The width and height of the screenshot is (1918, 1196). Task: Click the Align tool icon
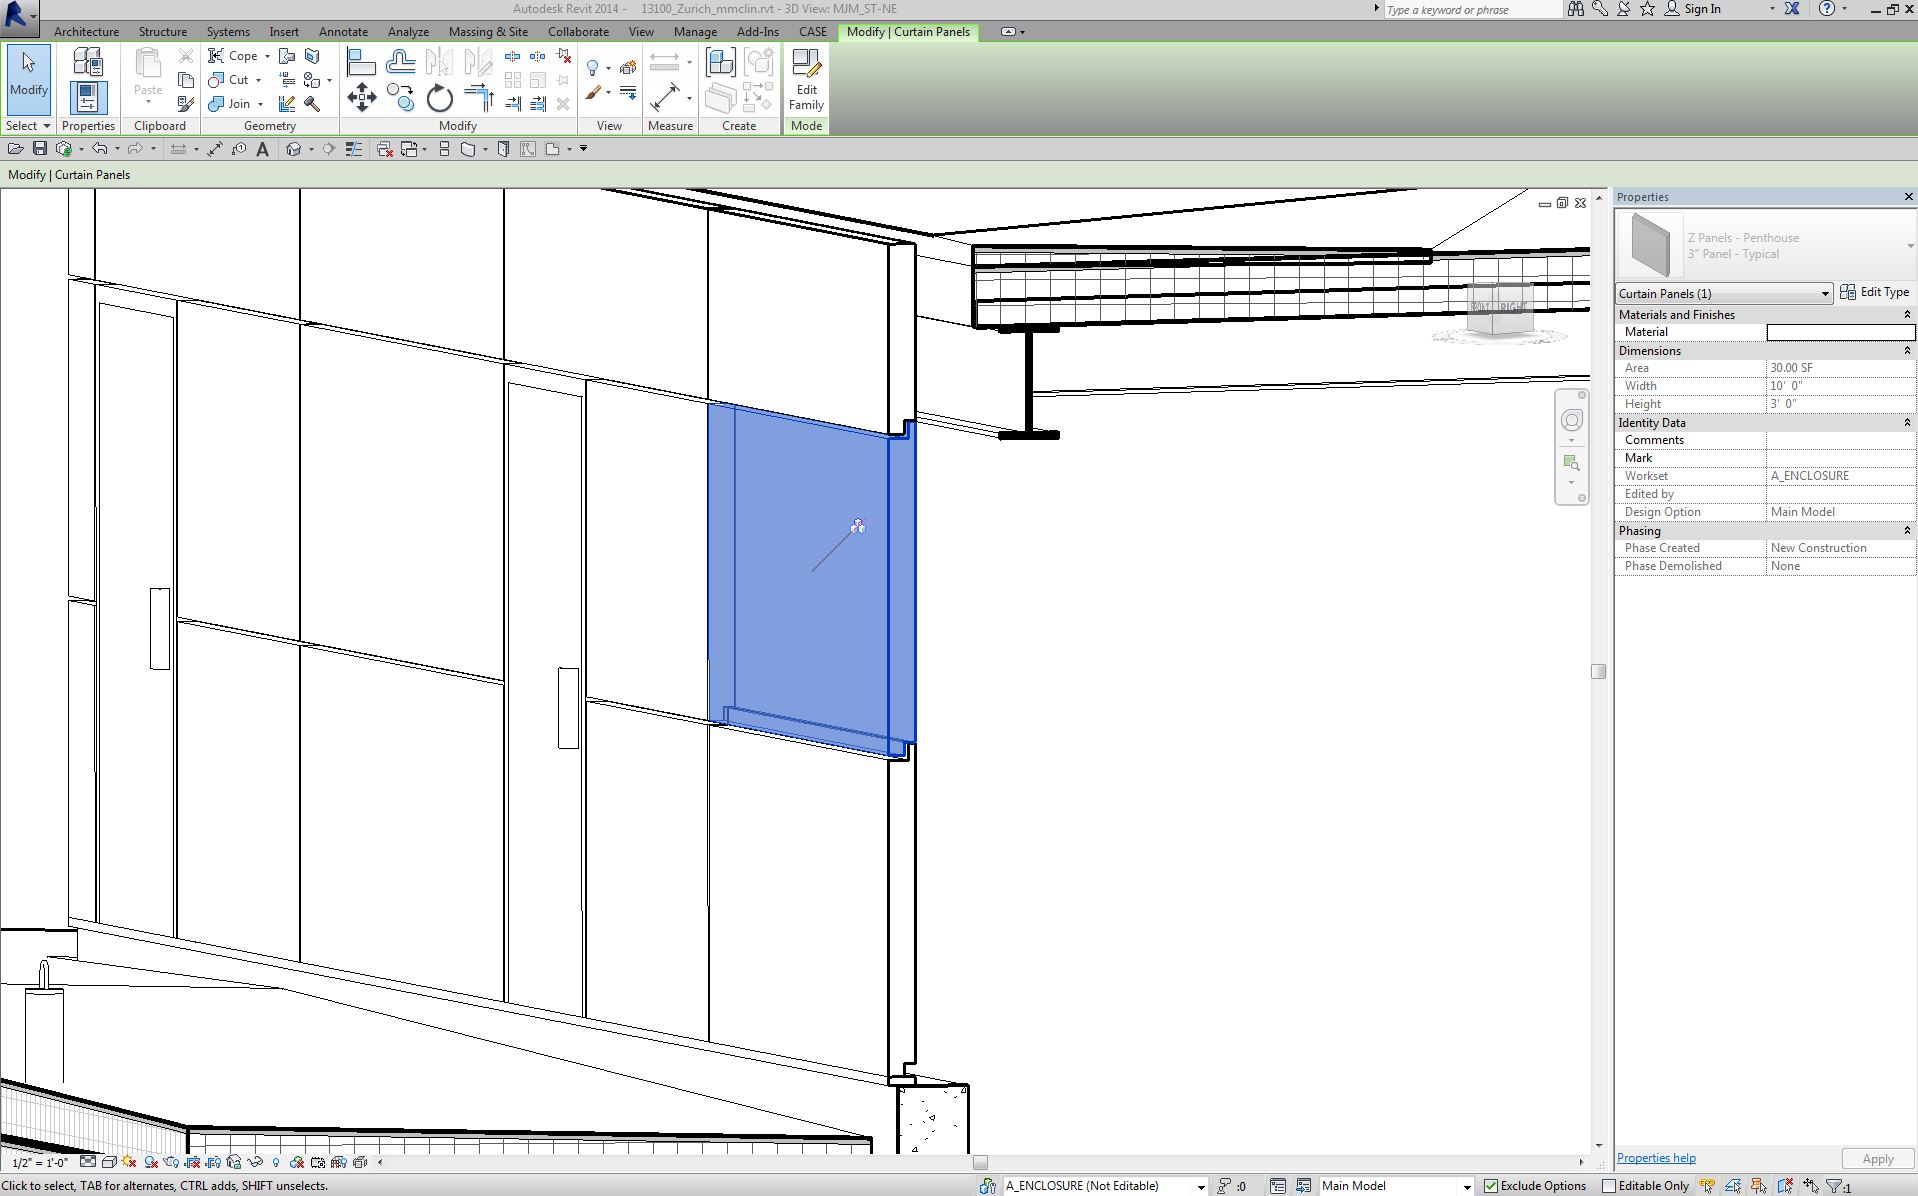(x=361, y=63)
